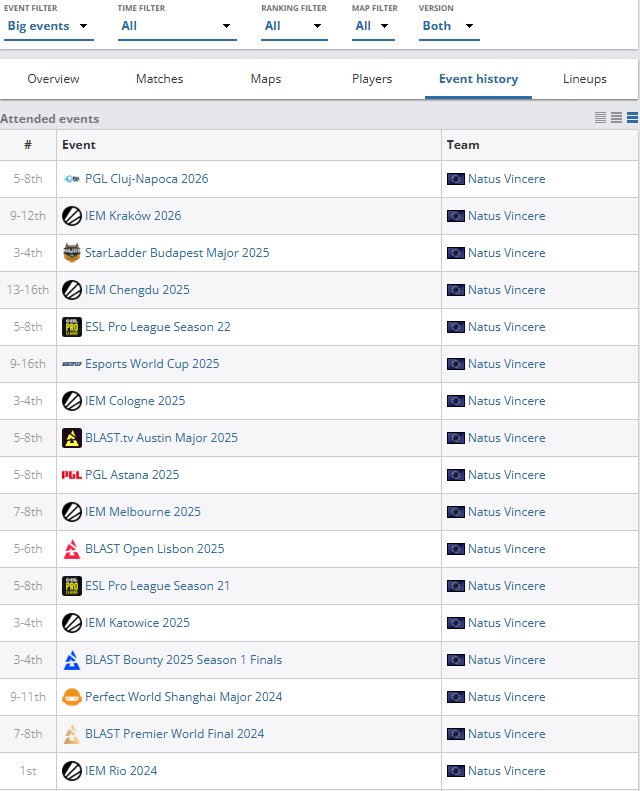Screen dimensions: 640x791
Task: Switch to the compact list density view
Action: pos(600,118)
